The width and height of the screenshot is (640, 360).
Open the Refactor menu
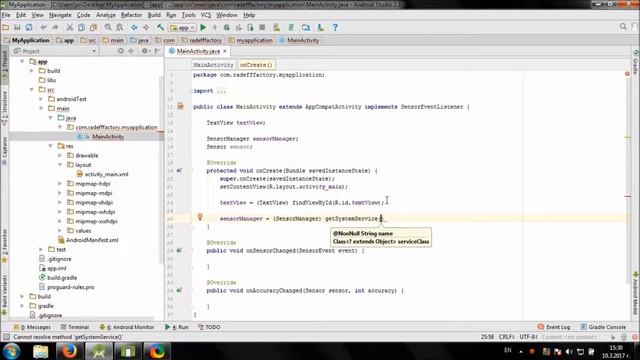[x=131, y=15]
